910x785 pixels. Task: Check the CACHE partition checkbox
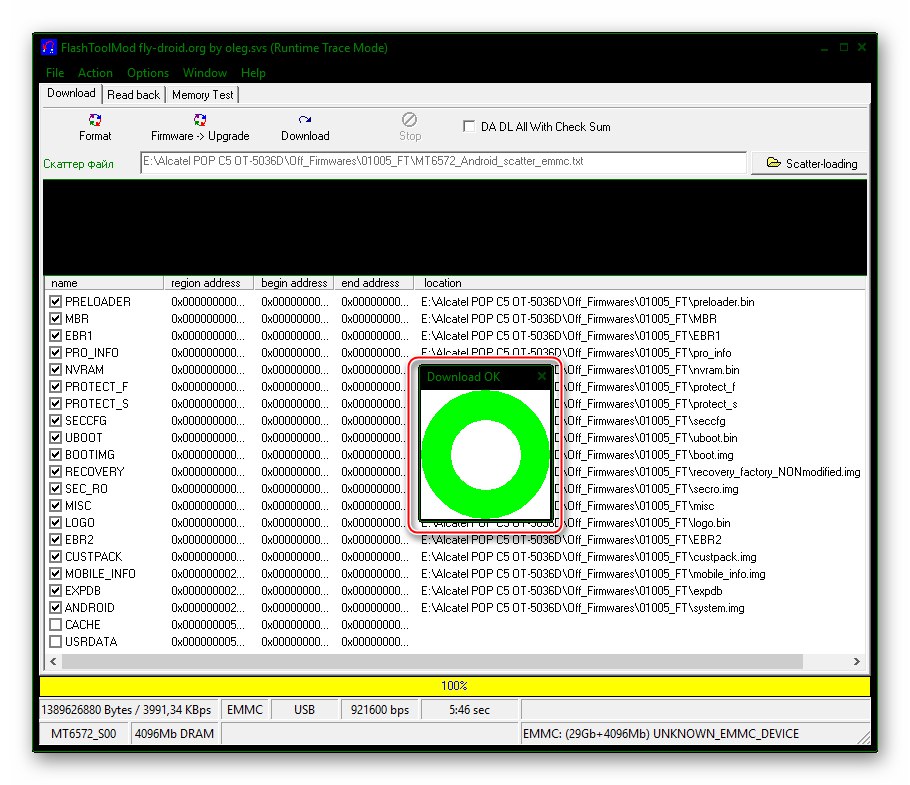tap(56, 625)
